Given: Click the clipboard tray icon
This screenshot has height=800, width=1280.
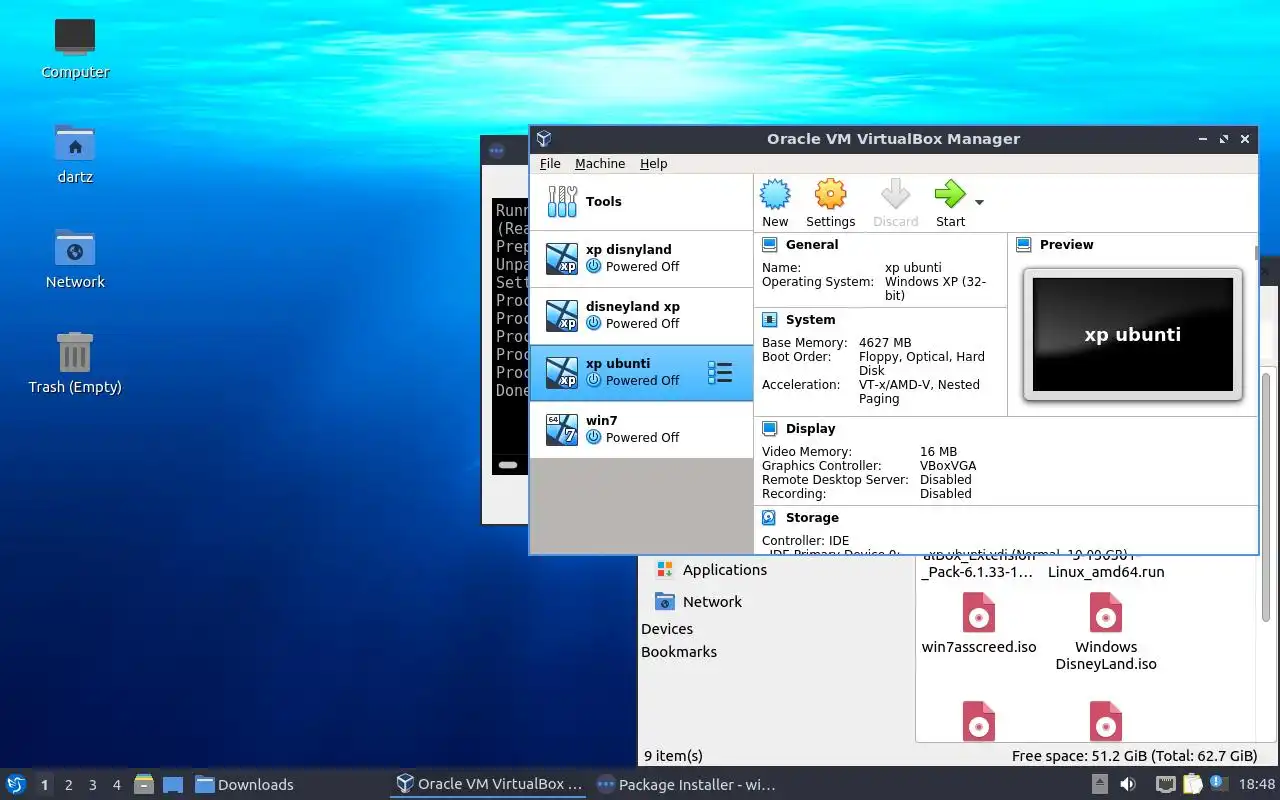Looking at the screenshot, I should coord(1192,784).
